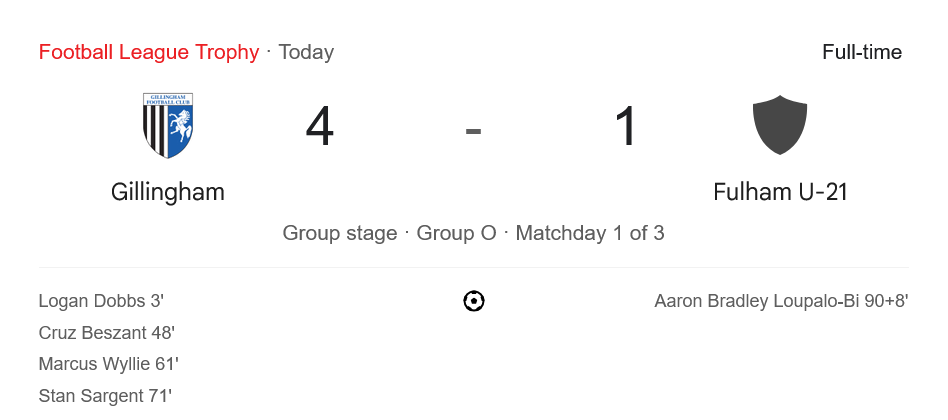Select goalscorer Stan Sargent 71'
Viewport: 948px width, 420px height.
[x=105, y=396]
